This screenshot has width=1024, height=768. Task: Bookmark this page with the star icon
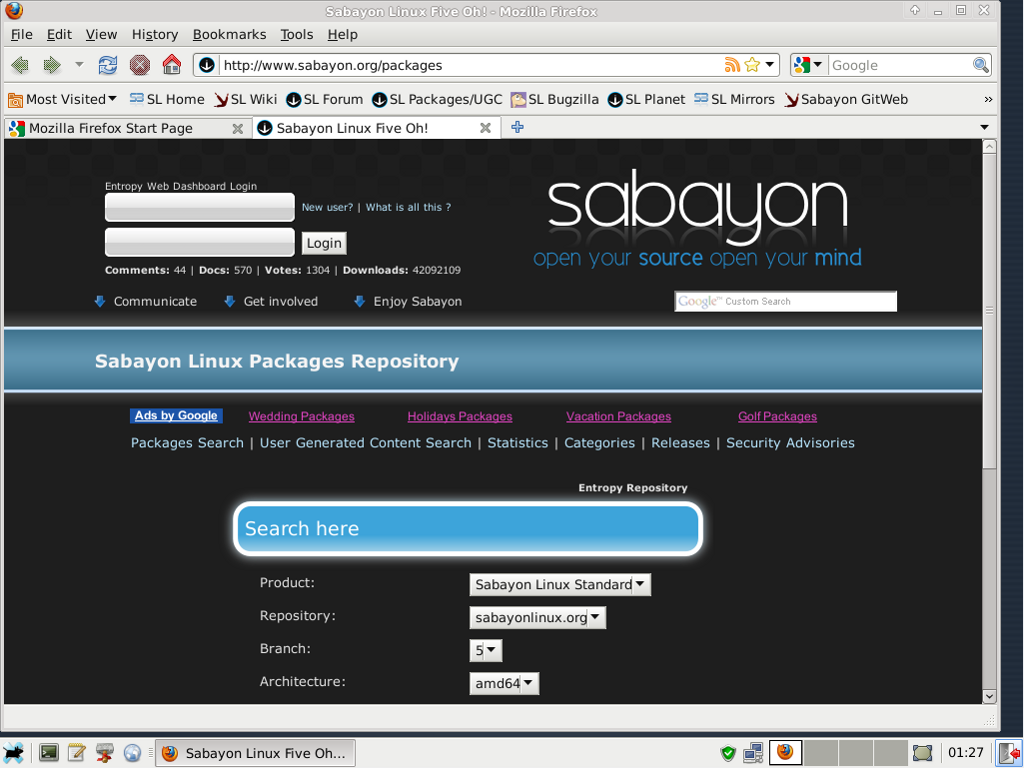pyautogui.click(x=752, y=65)
